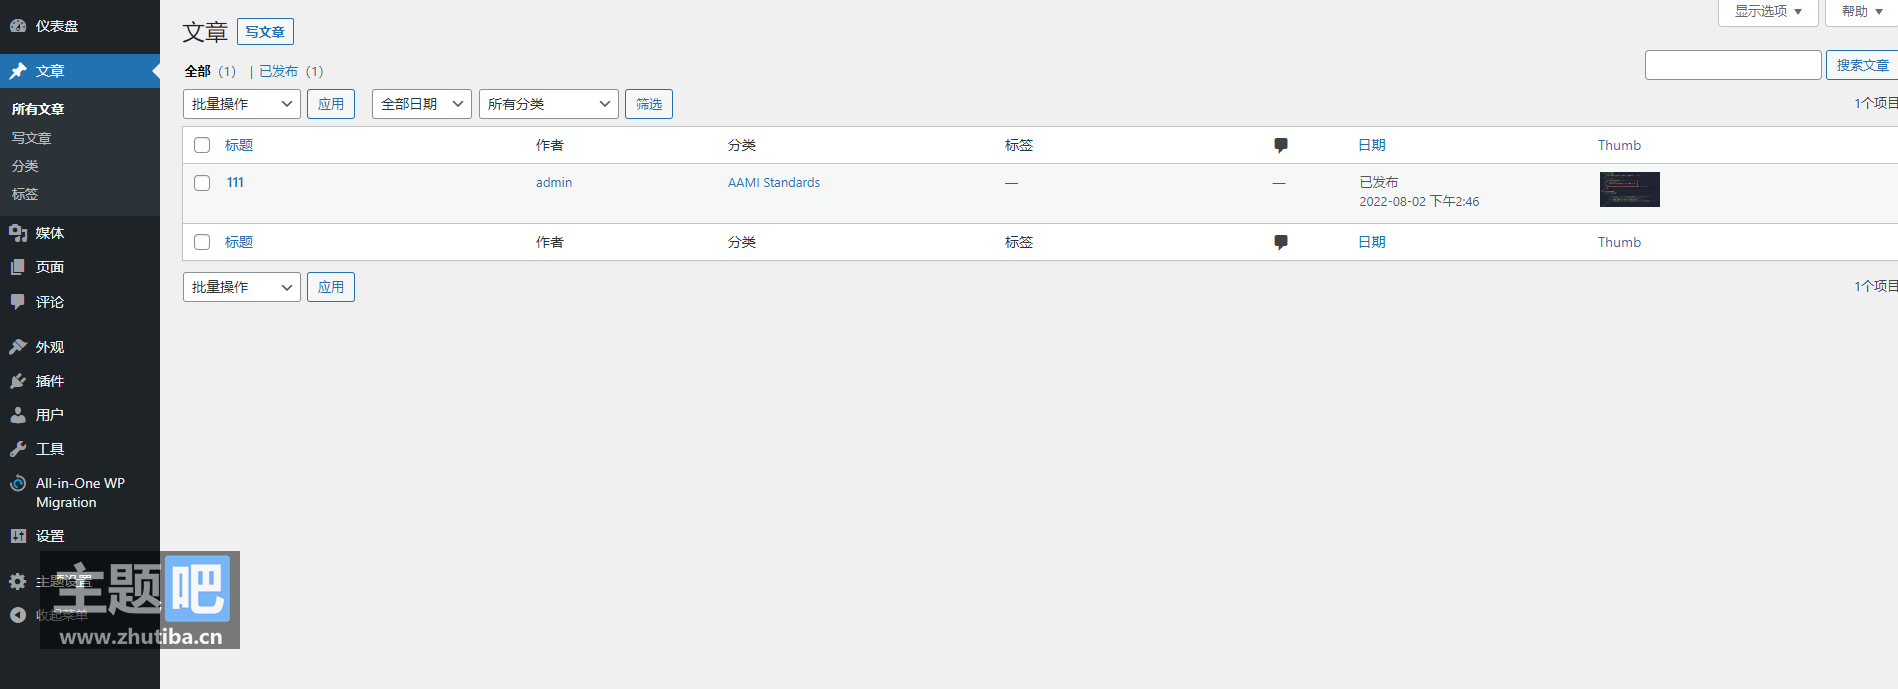Viewport: 1898px width, 689px height.
Task: Click the 写文章 button next to page title
Action: (x=265, y=32)
